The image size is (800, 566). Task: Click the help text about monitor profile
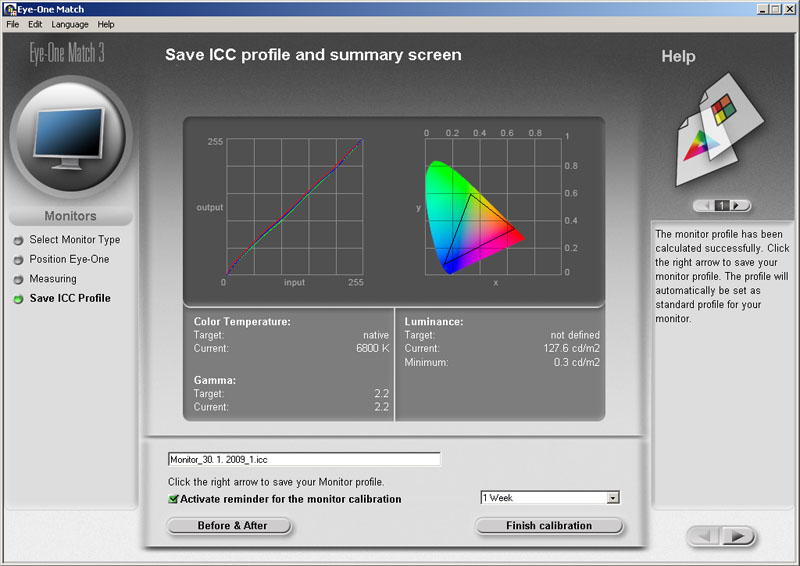(x=722, y=276)
